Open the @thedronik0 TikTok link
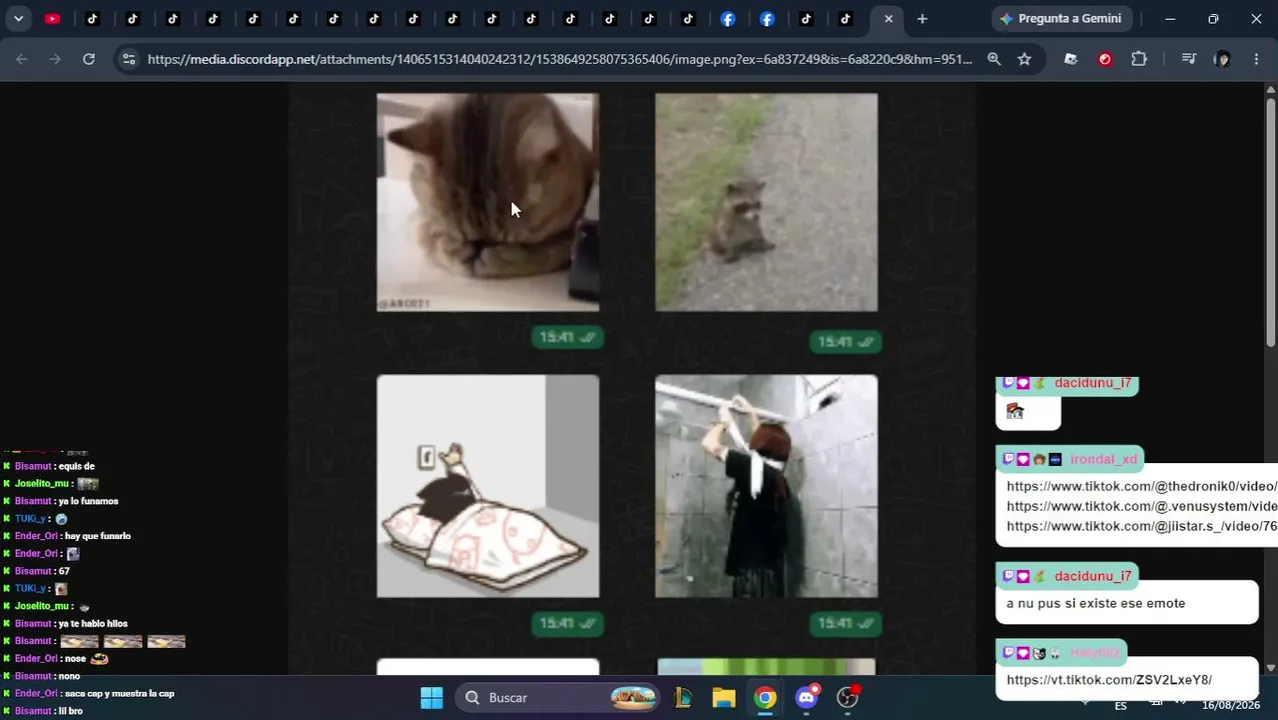1278x720 pixels. (x=1141, y=486)
